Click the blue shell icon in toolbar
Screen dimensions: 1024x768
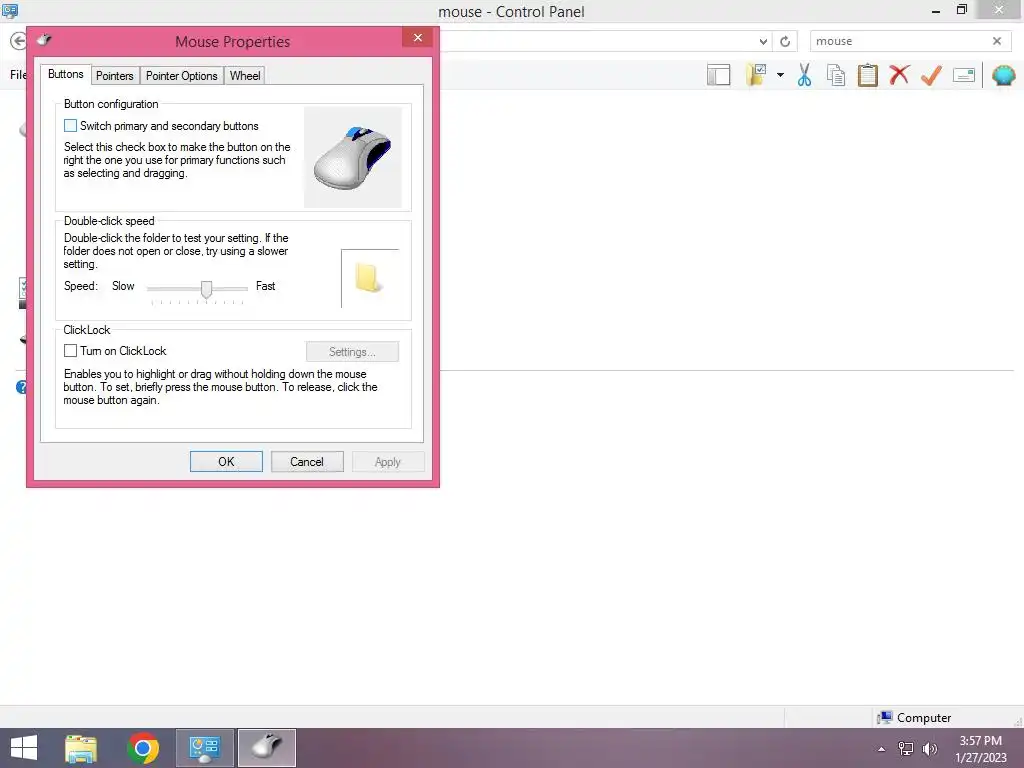1004,75
